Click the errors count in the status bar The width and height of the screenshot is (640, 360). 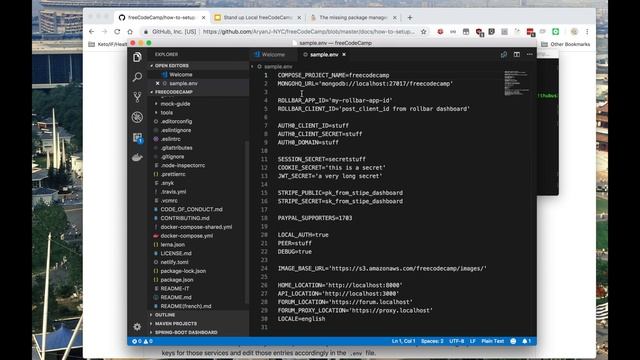click(137, 341)
